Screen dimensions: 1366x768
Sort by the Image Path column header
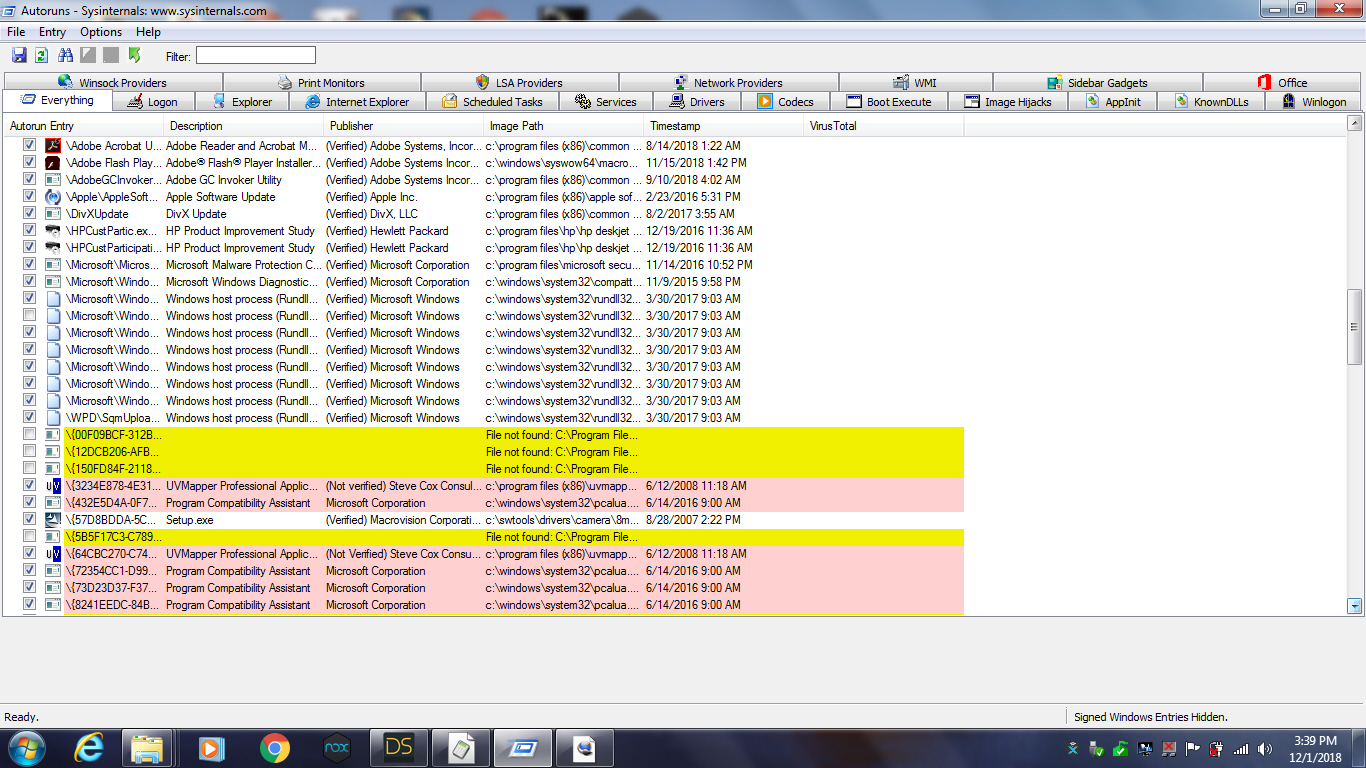coord(563,126)
